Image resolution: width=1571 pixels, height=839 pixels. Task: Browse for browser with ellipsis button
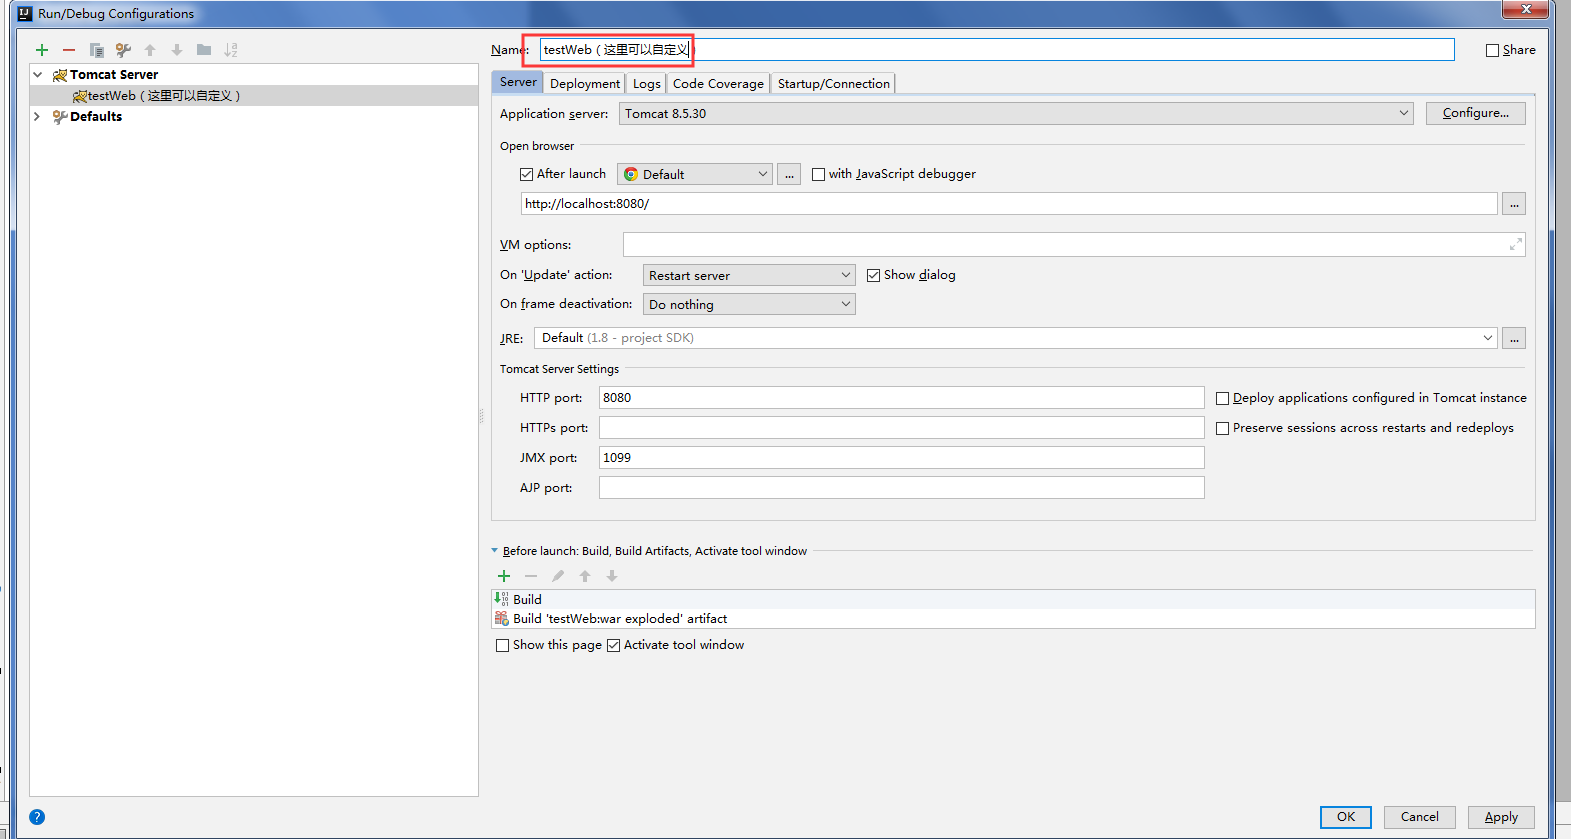tap(789, 175)
